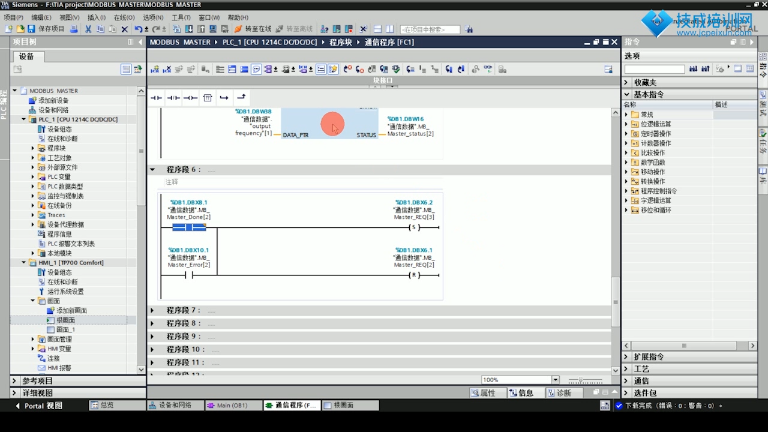
Task: Click the Delete X icon
Action: (124, 29)
